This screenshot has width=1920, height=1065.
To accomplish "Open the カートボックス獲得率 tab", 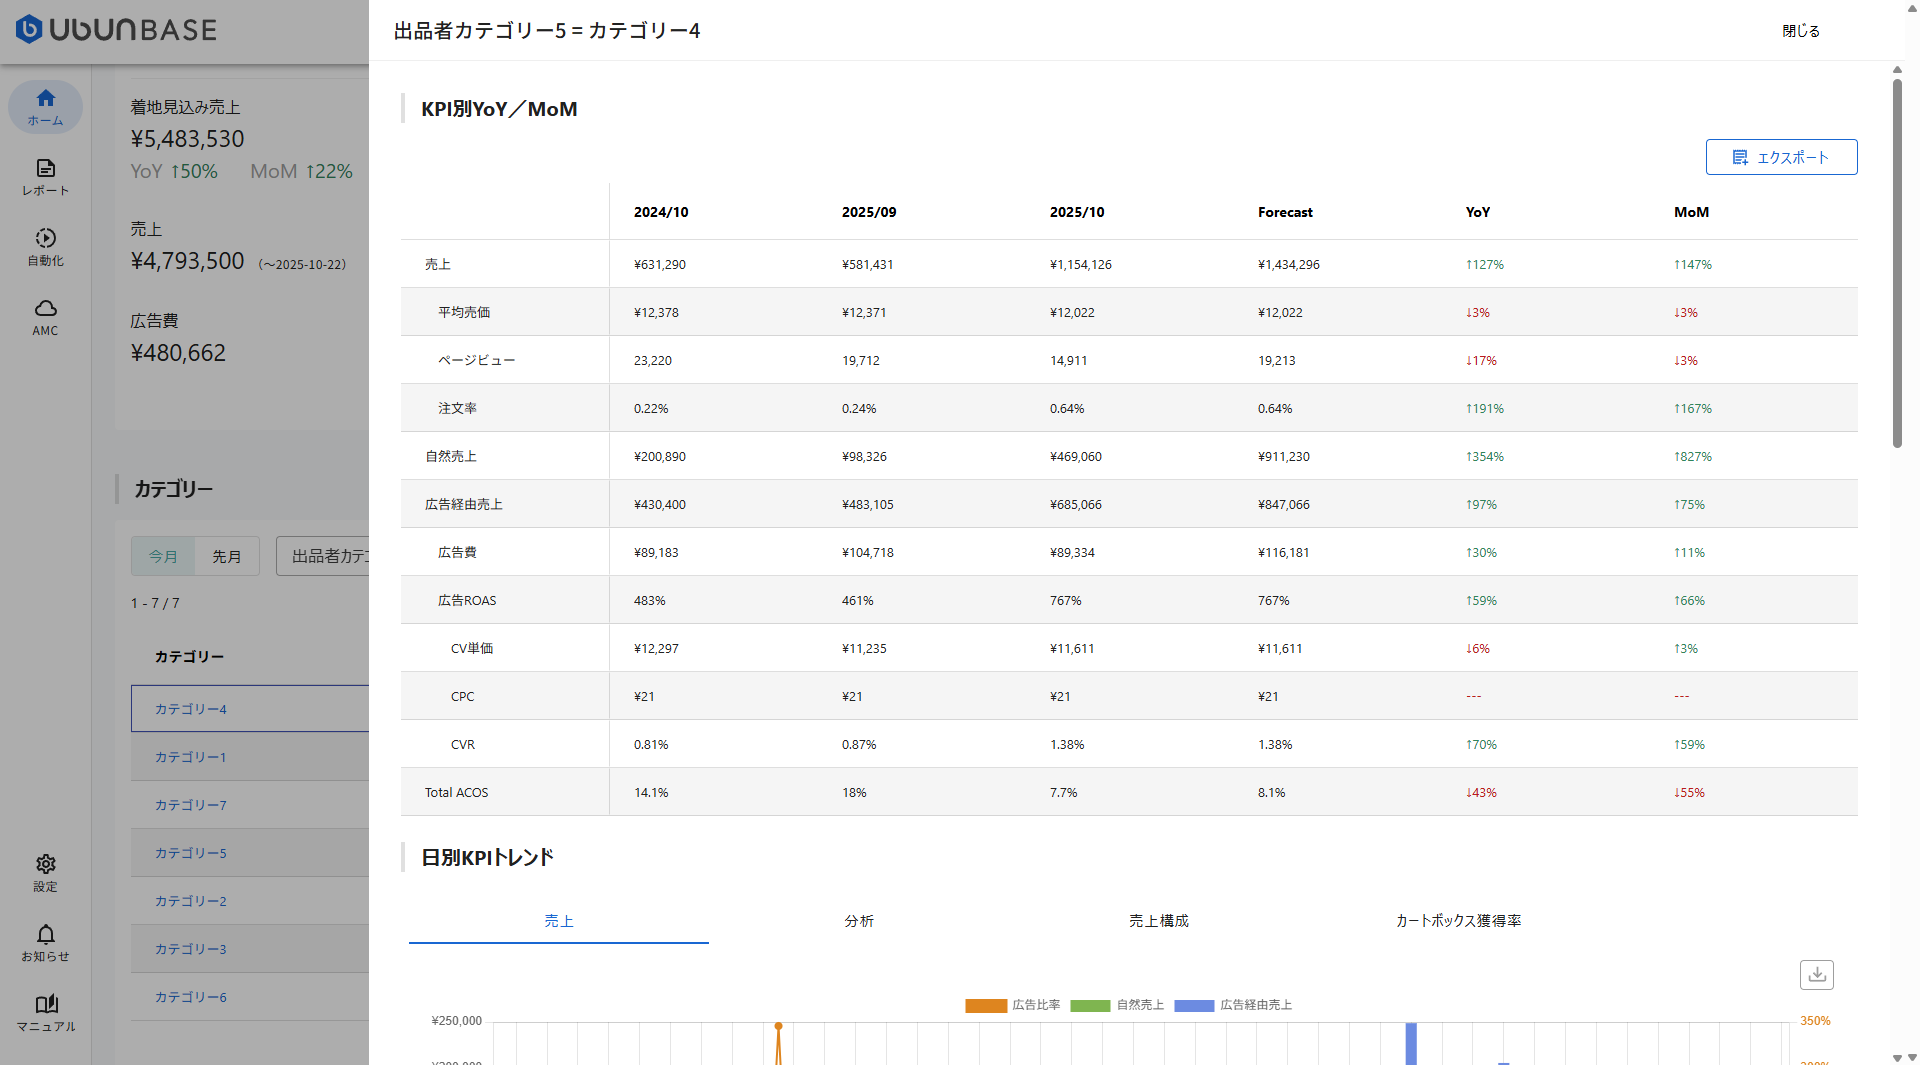I will coord(1458,921).
